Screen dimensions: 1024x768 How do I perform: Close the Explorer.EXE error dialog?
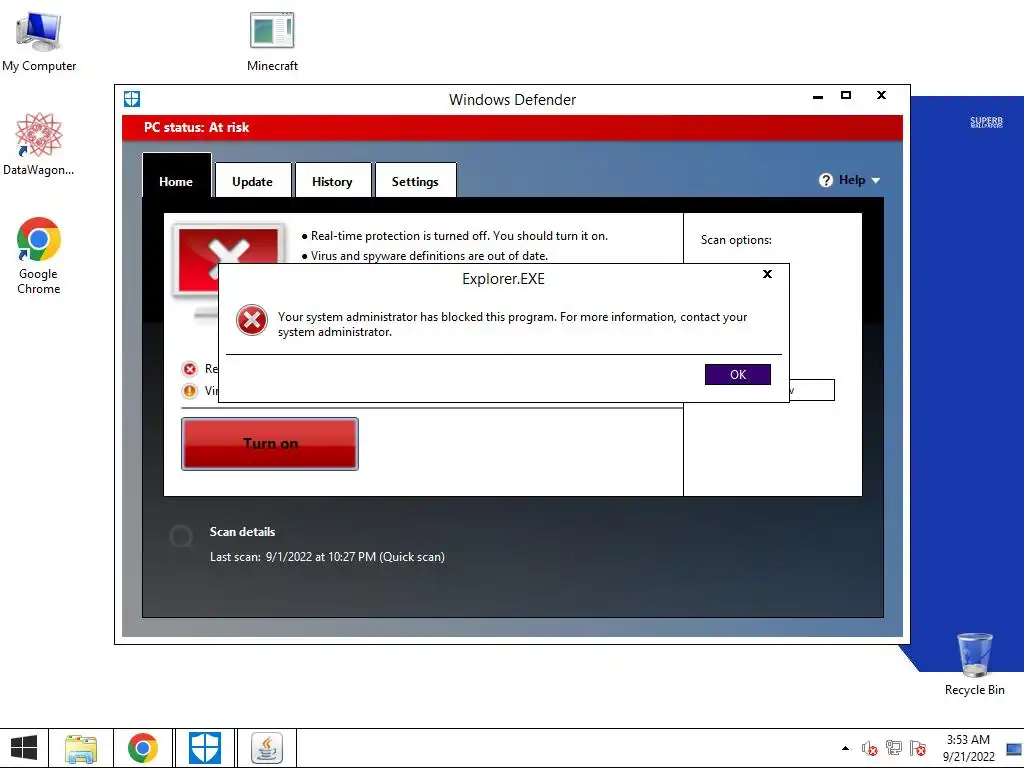click(767, 274)
